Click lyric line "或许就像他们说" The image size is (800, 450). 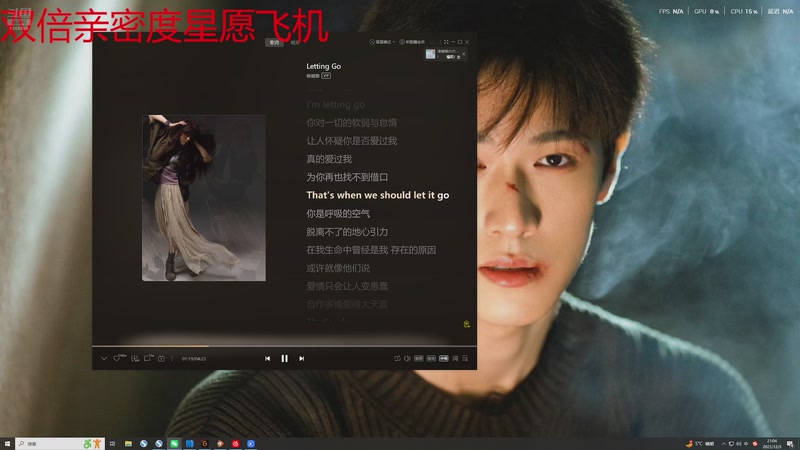pos(338,268)
